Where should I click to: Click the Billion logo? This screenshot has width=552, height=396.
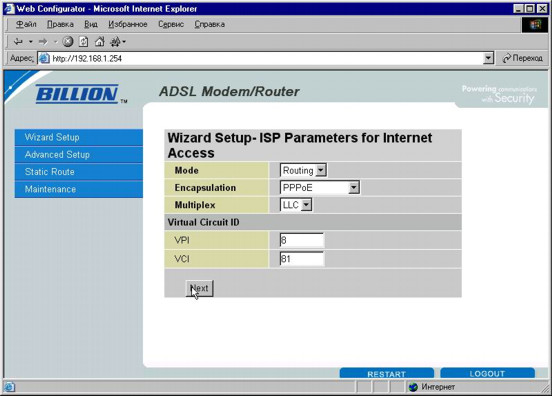pyautogui.click(x=77, y=94)
